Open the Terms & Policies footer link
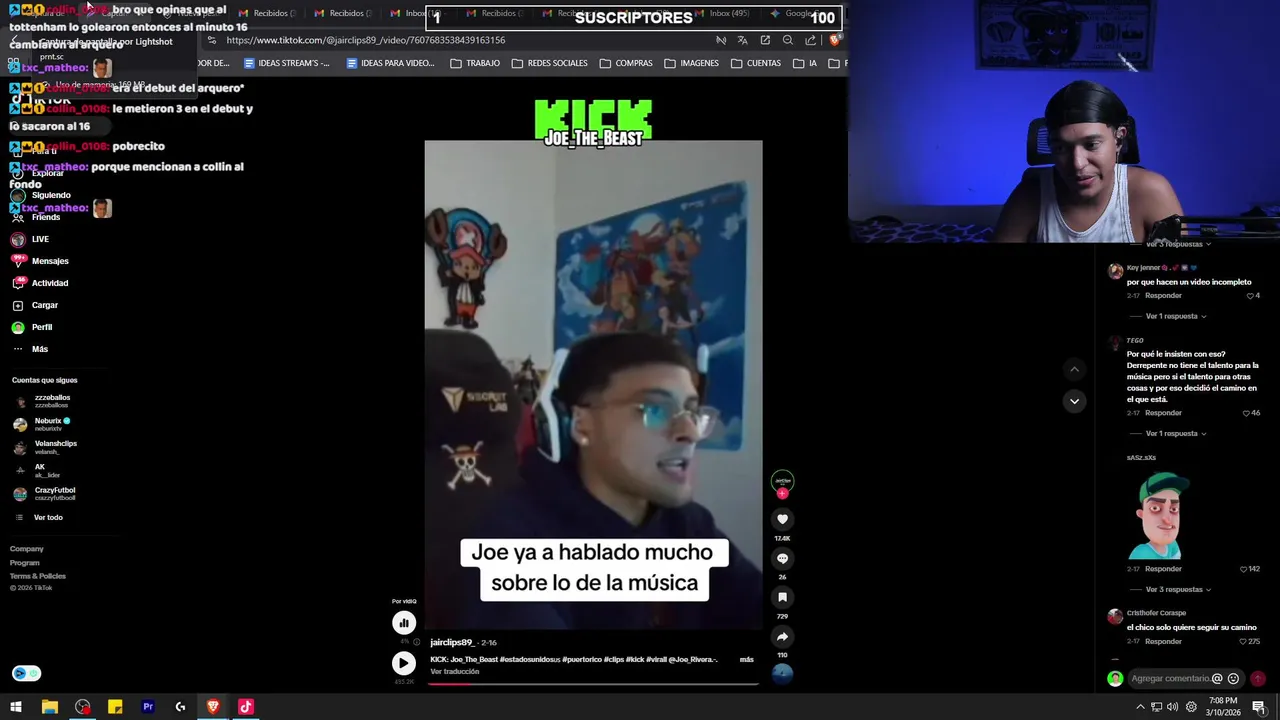This screenshot has height=720, width=1280. pos(38,576)
